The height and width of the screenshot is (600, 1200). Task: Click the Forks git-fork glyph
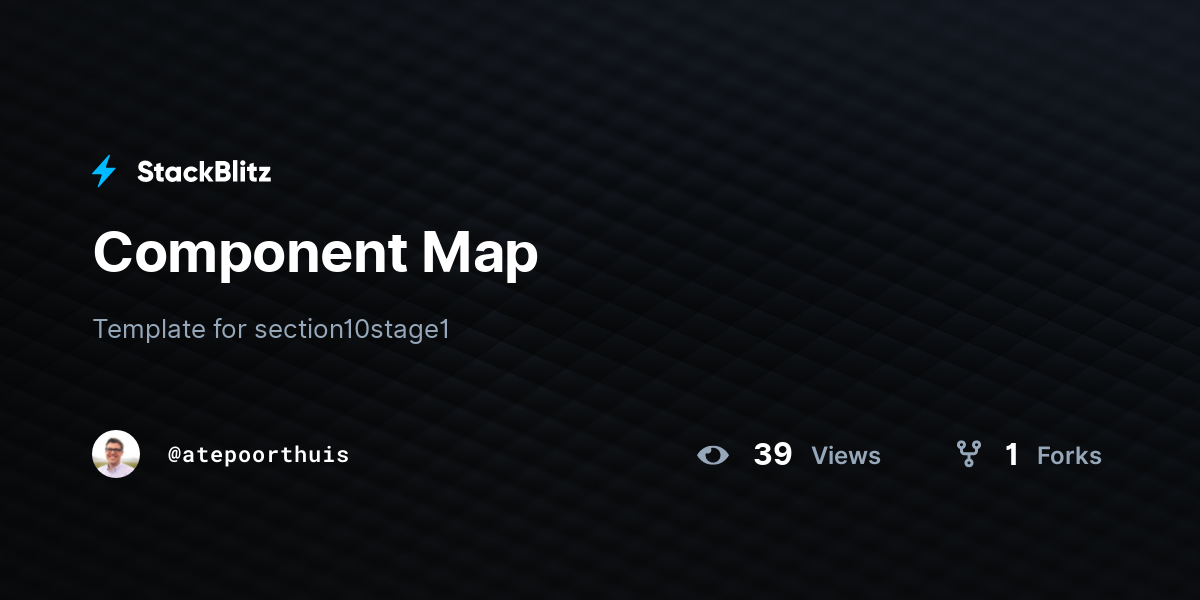(968, 455)
